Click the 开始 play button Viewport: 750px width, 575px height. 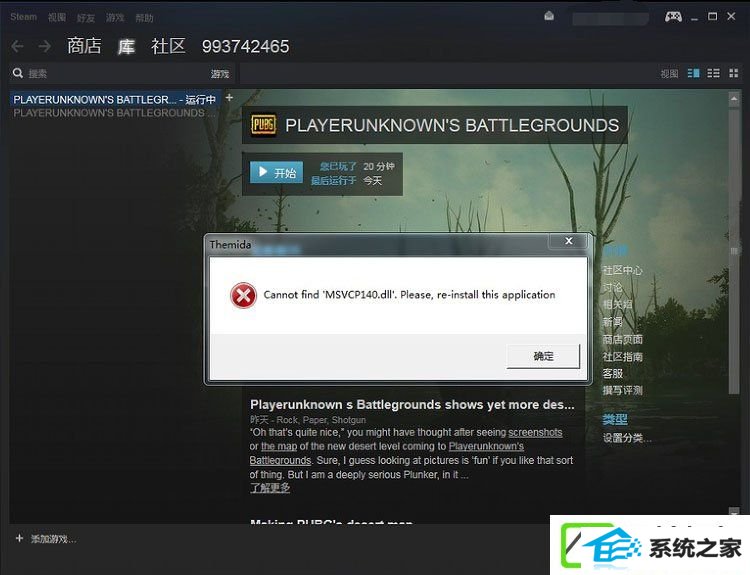276,172
